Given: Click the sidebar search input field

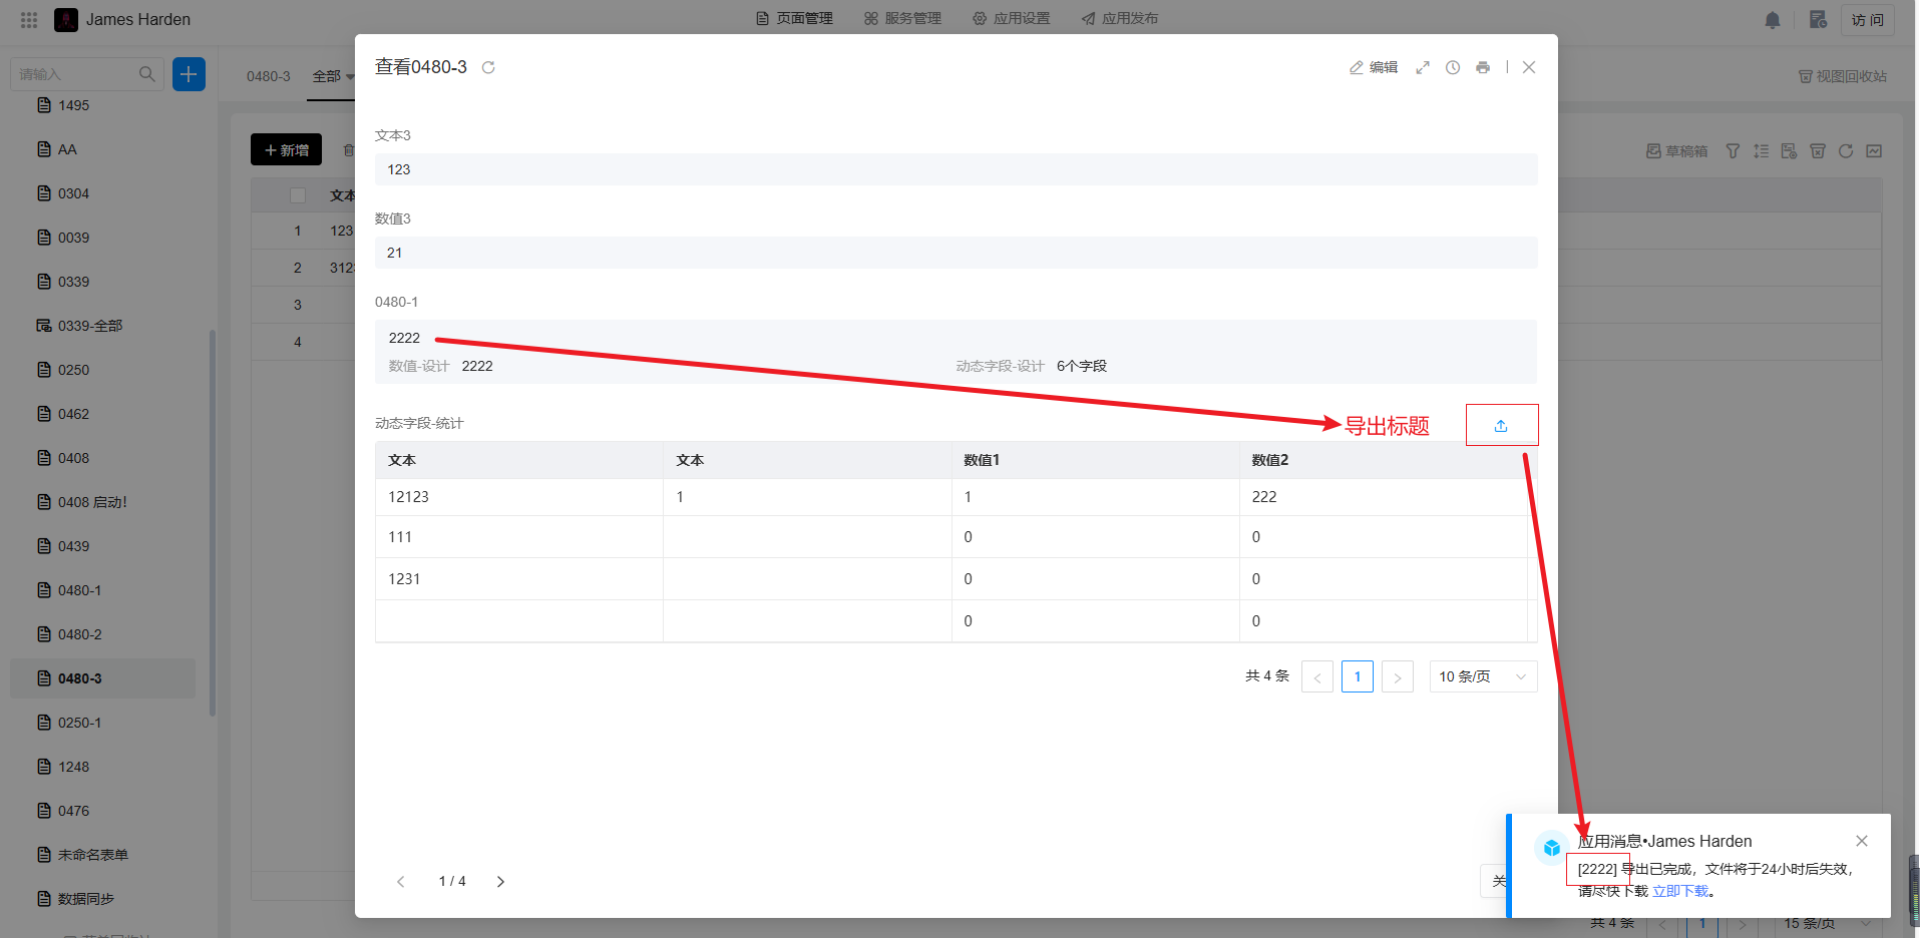Looking at the screenshot, I should [x=75, y=74].
